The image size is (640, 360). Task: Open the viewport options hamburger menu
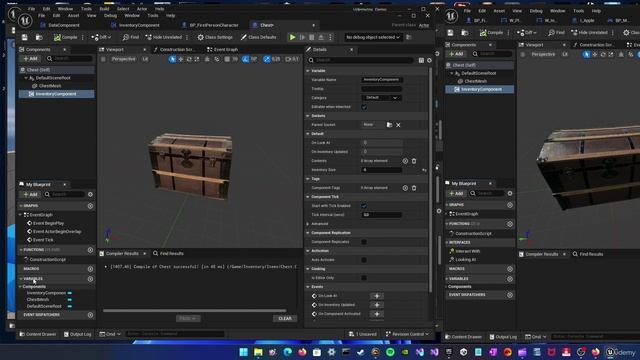coord(103,59)
